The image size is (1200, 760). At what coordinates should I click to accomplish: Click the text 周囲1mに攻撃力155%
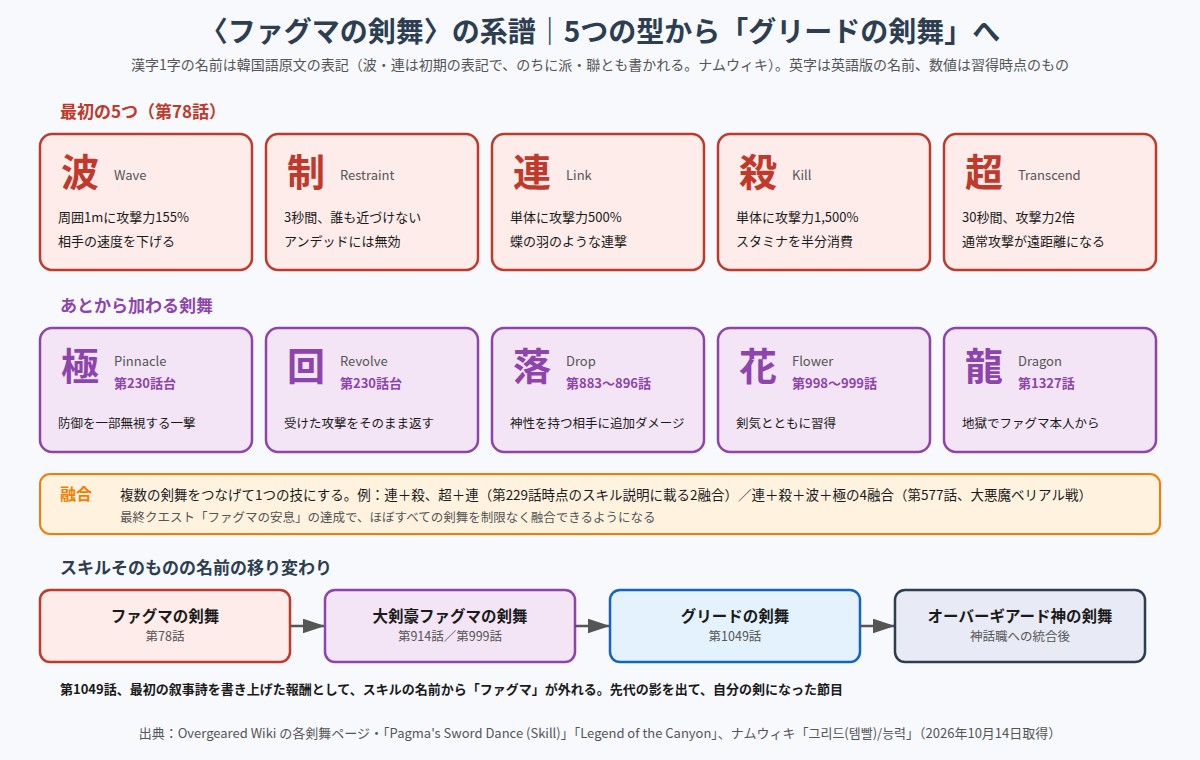pyautogui.click(x=124, y=217)
